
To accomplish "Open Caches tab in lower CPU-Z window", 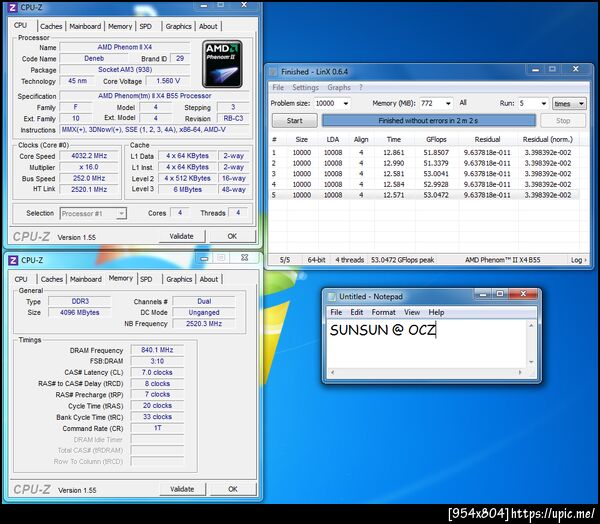I will coord(52,279).
